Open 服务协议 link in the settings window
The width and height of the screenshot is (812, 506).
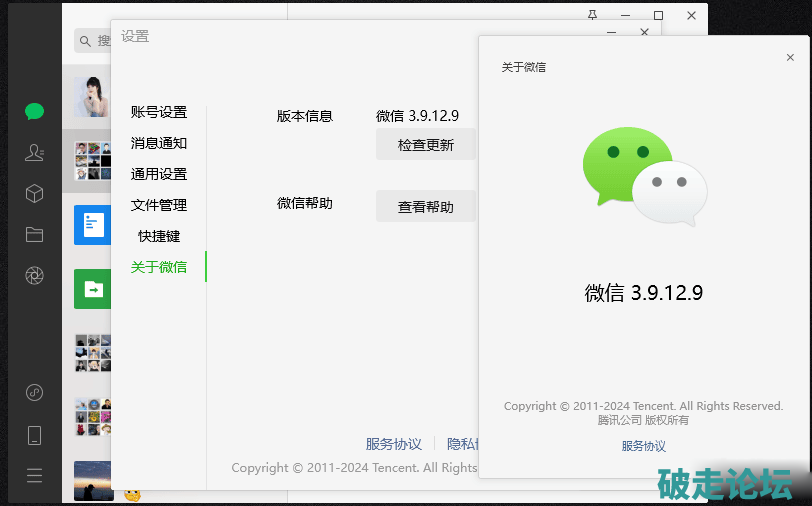point(393,444)
